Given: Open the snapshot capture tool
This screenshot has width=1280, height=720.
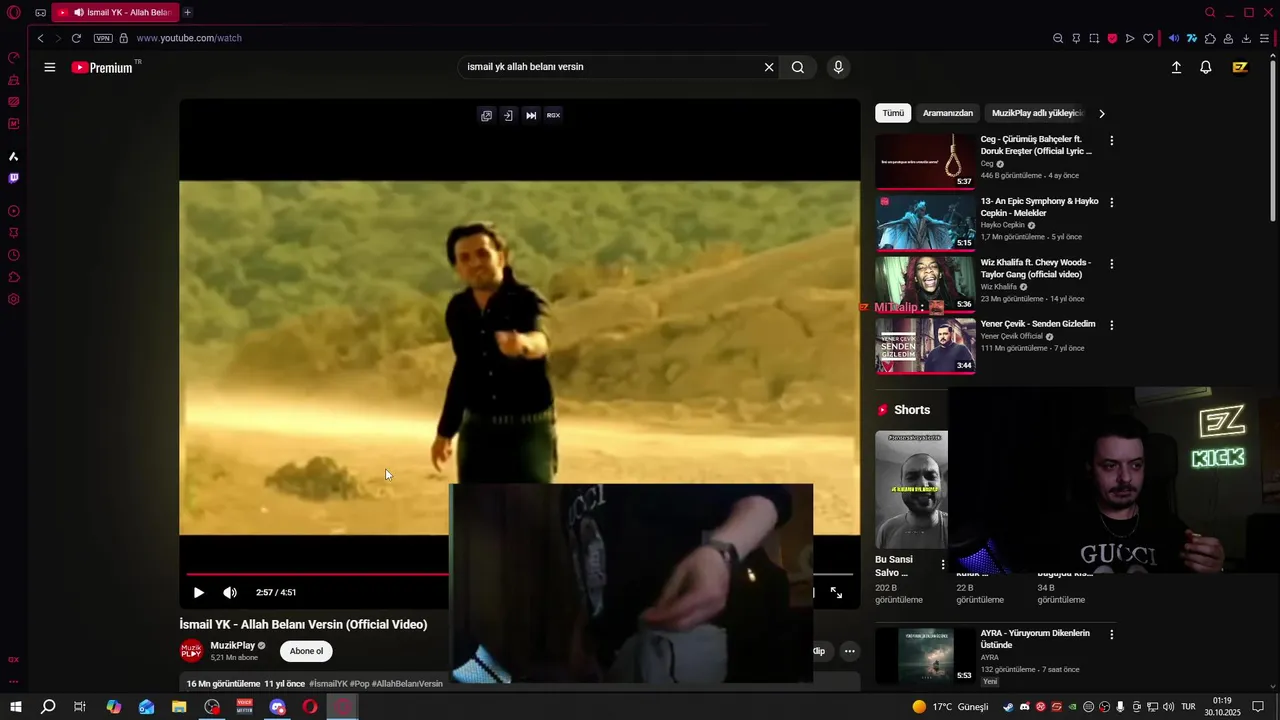Looking at the screenshot, I should (1094, 38).
